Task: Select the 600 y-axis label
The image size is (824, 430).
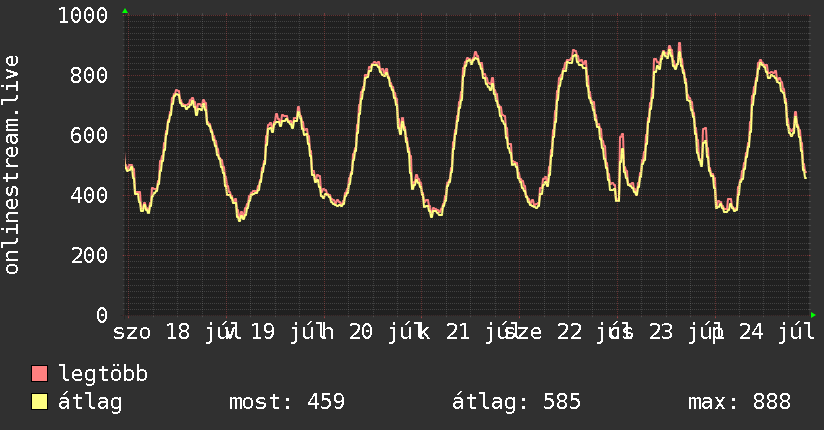Action: pos(89,135)
